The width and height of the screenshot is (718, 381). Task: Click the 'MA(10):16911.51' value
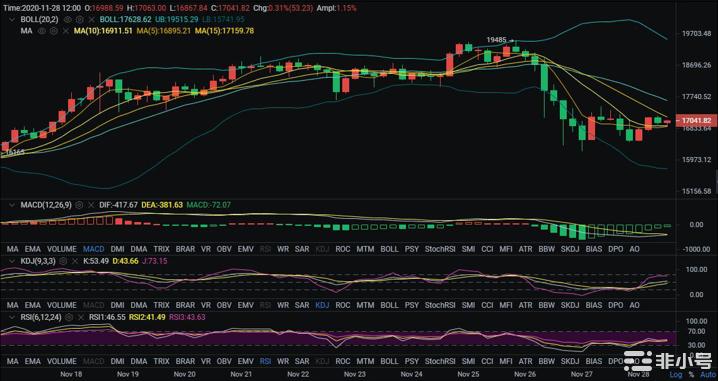click(x=103, y=31)
